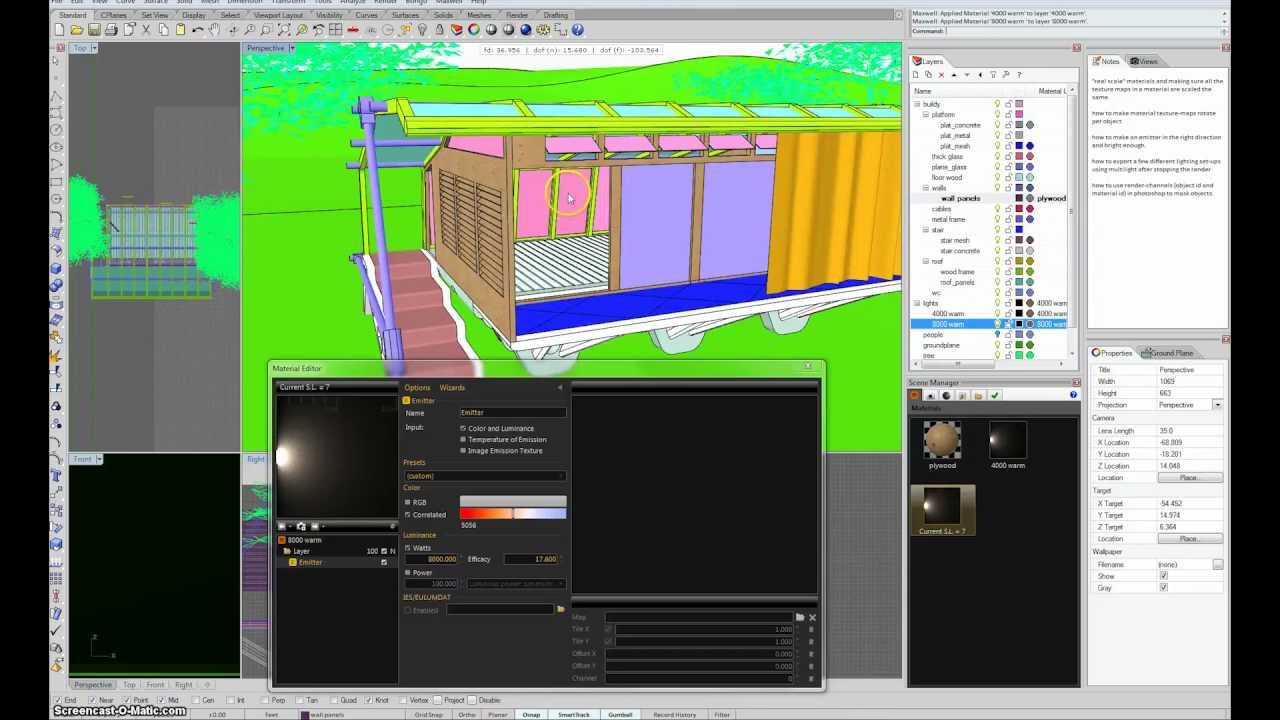Click the red Delete layer X icon
1280x720 pixels.
941,75
